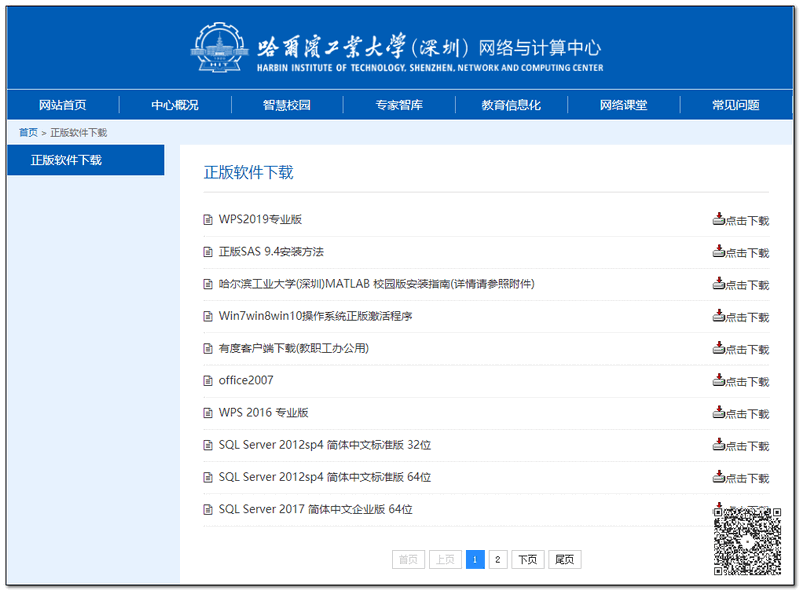Click 点击下载 text for WPS 2016 专业版
800x591 pixels.
(x=747, y=414)
